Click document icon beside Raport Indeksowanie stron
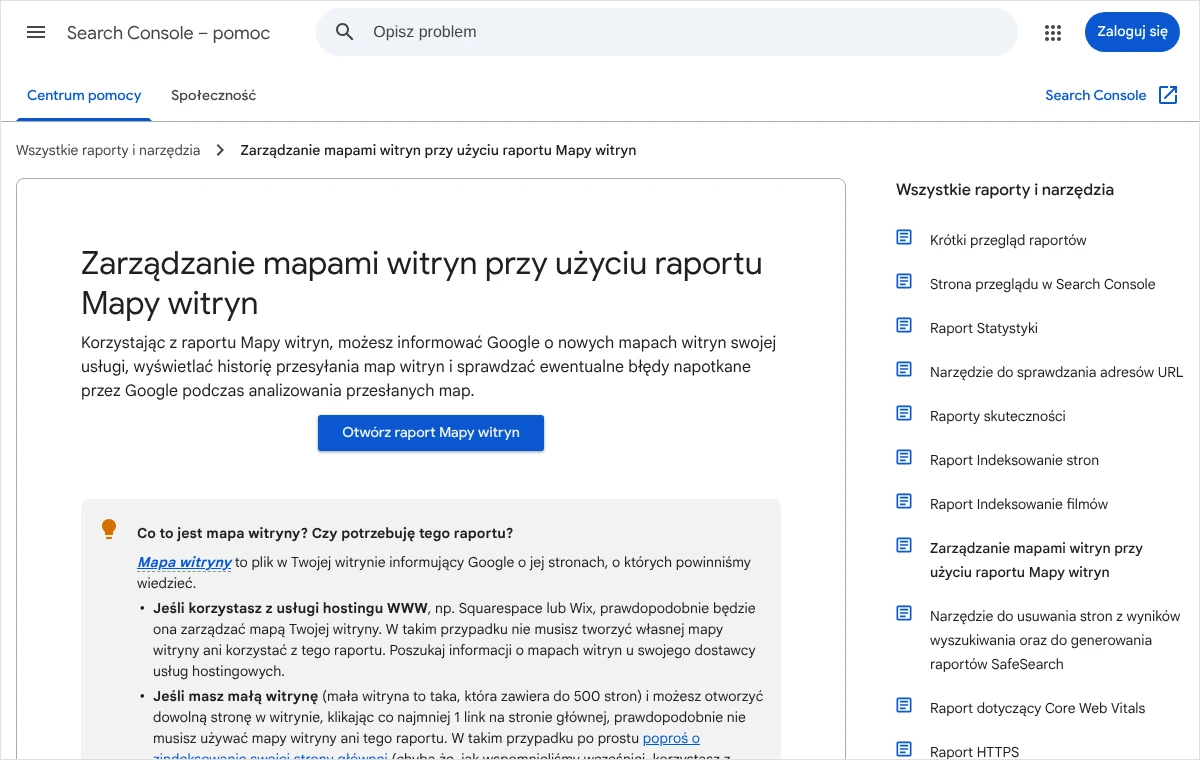The height and width of the screenshot is (760, 1200). click(904, 457)
